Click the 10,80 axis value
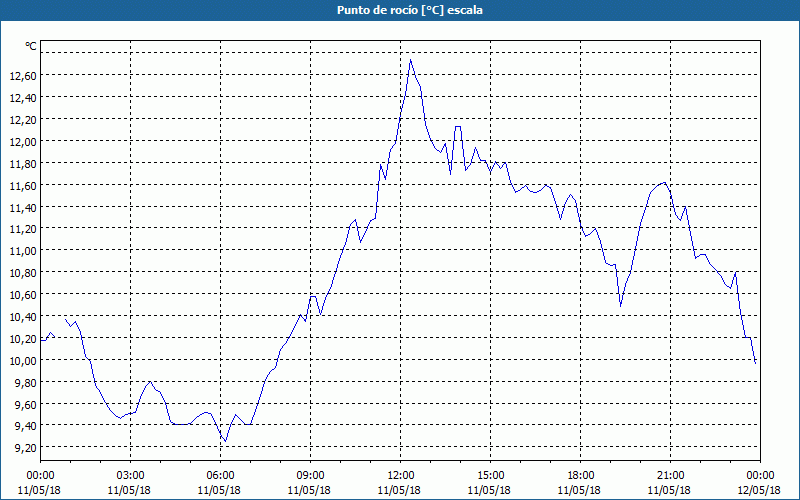Image resolution: width=800 pixels, height=500 pixels. 23,272
